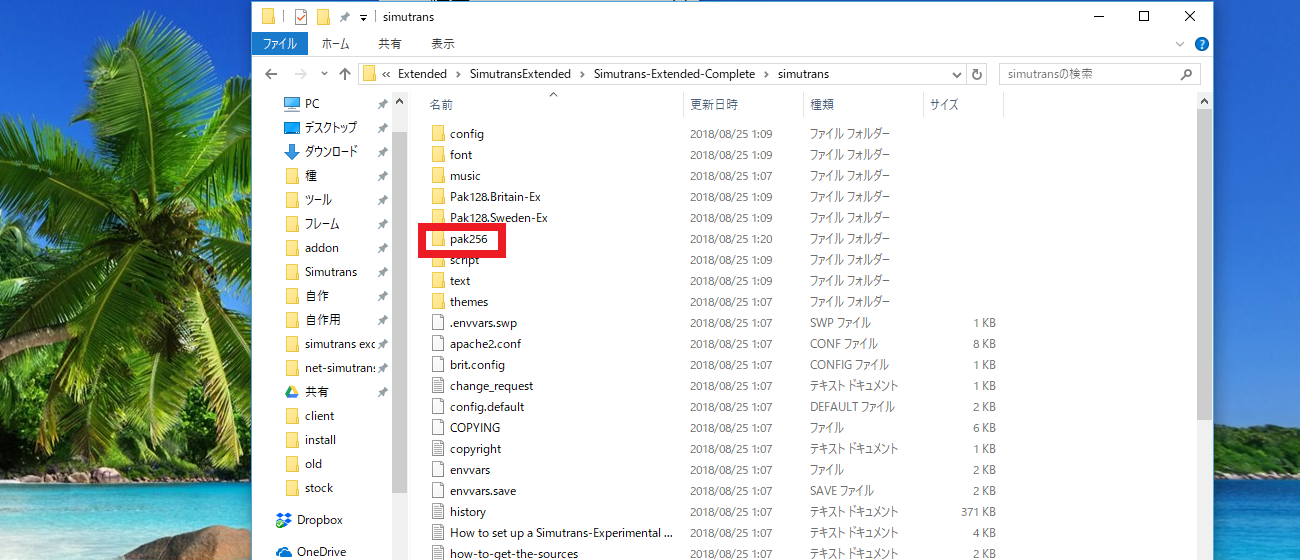1300x560 pixels.
Task: Select the how-to-get-the-sources file name
Action: click(514, 554)
